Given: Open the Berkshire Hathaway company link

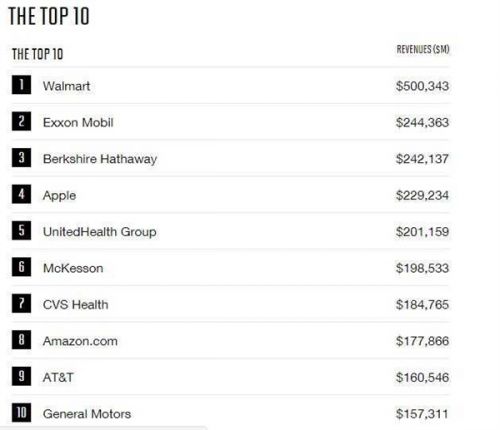Looking at the screenshot, I should (x=100, y=159).
